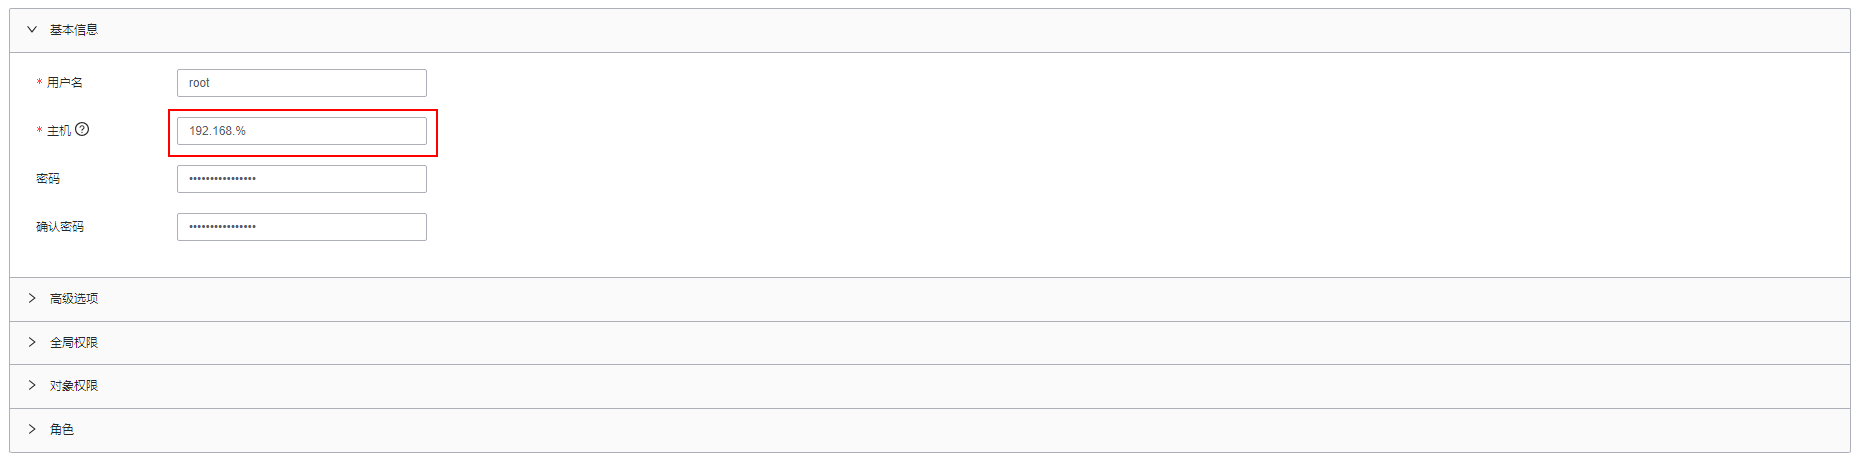Click the 用户名 field label
Image resolution: width=1856 pixels, height=457 pixels.
coord(65,83)
